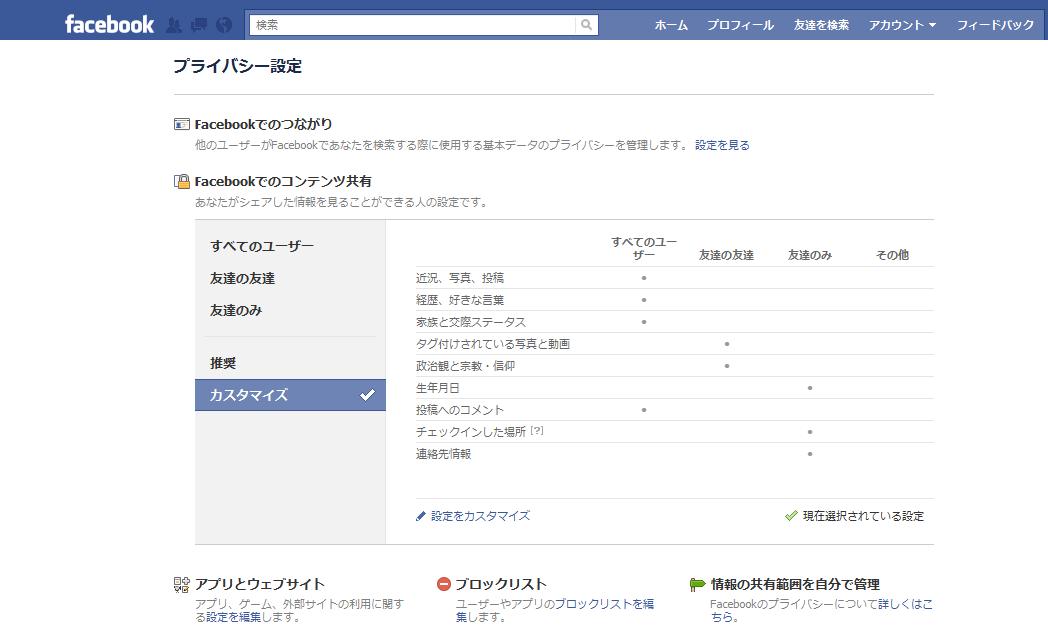
Task: Click green flag icon for 情報の共有範囲
Action: tap(697, 585)
